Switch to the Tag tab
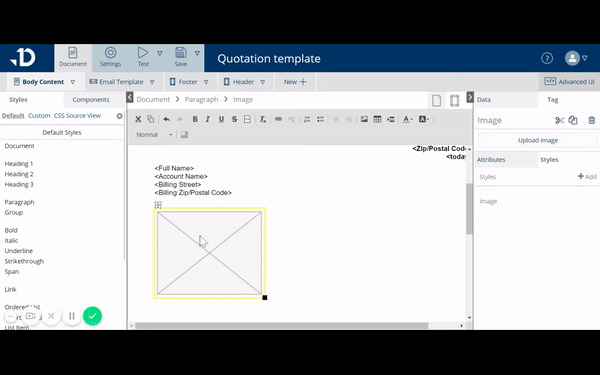This screenshot has height=375, width=600. [x=553, y=99]
